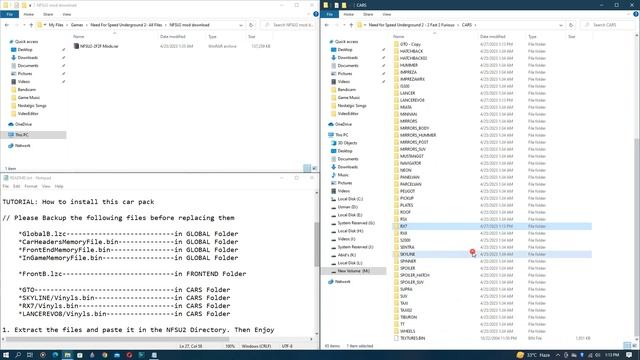
Task: Open address bar history dropdown in CARS window
Action: [561, 25]
